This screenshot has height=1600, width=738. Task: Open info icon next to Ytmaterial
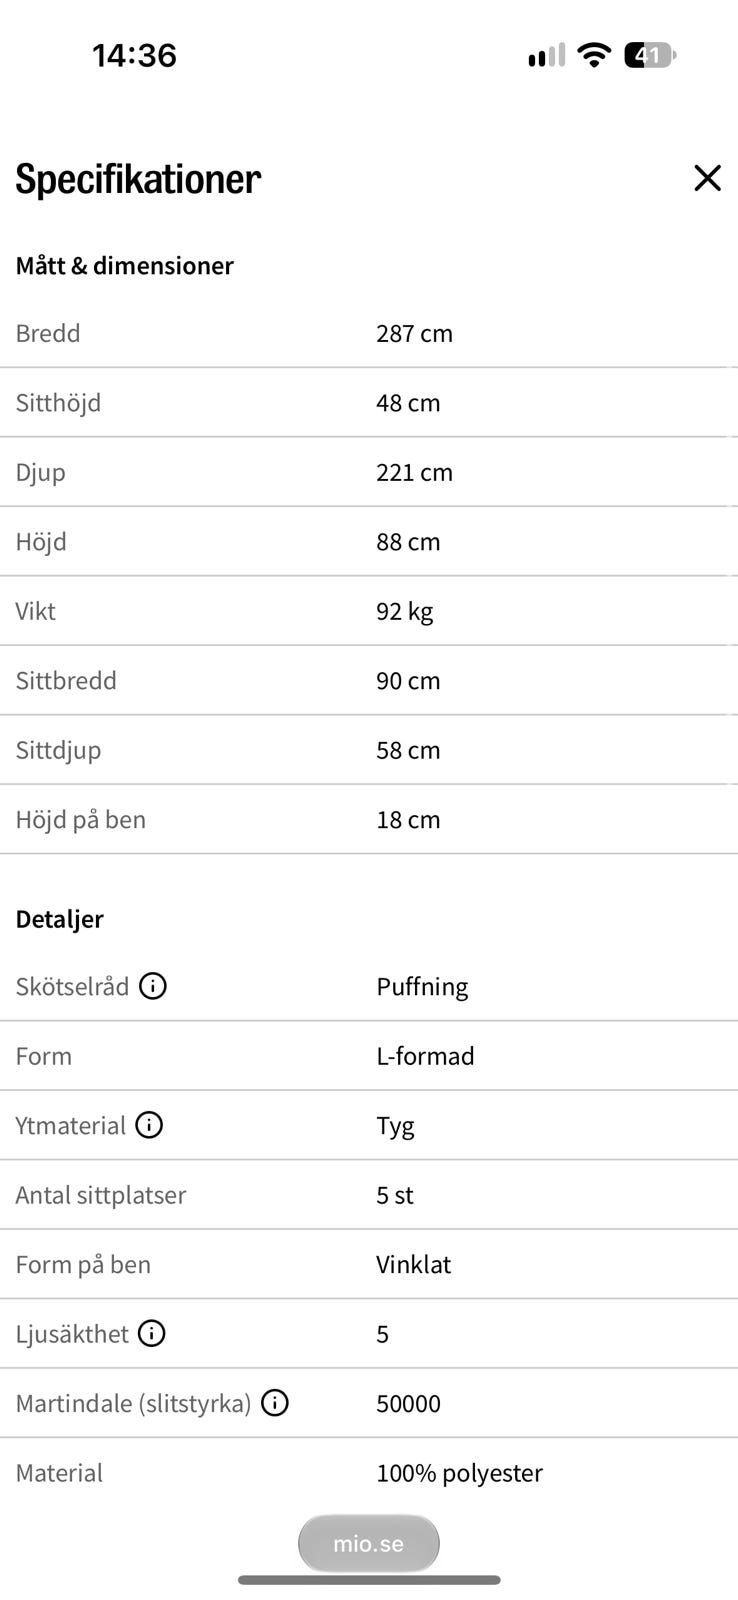149,1125
